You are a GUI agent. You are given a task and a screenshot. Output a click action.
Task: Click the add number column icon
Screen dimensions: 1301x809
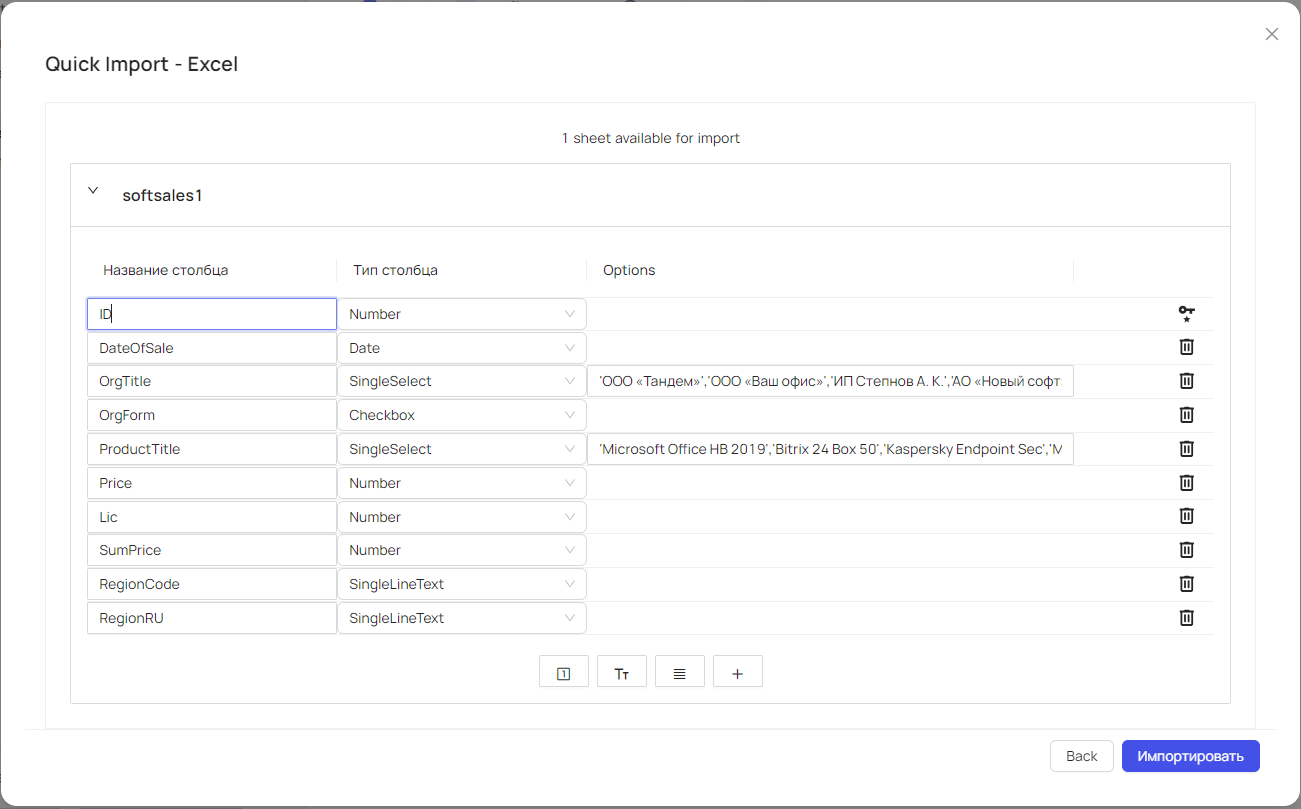click(x=563, y=673)
